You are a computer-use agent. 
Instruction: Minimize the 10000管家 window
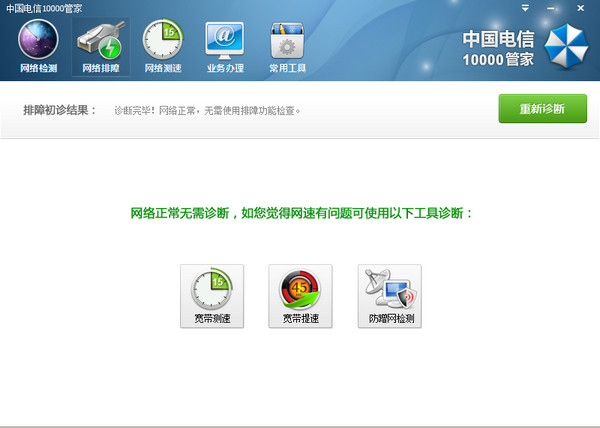(x=551, y=8)
